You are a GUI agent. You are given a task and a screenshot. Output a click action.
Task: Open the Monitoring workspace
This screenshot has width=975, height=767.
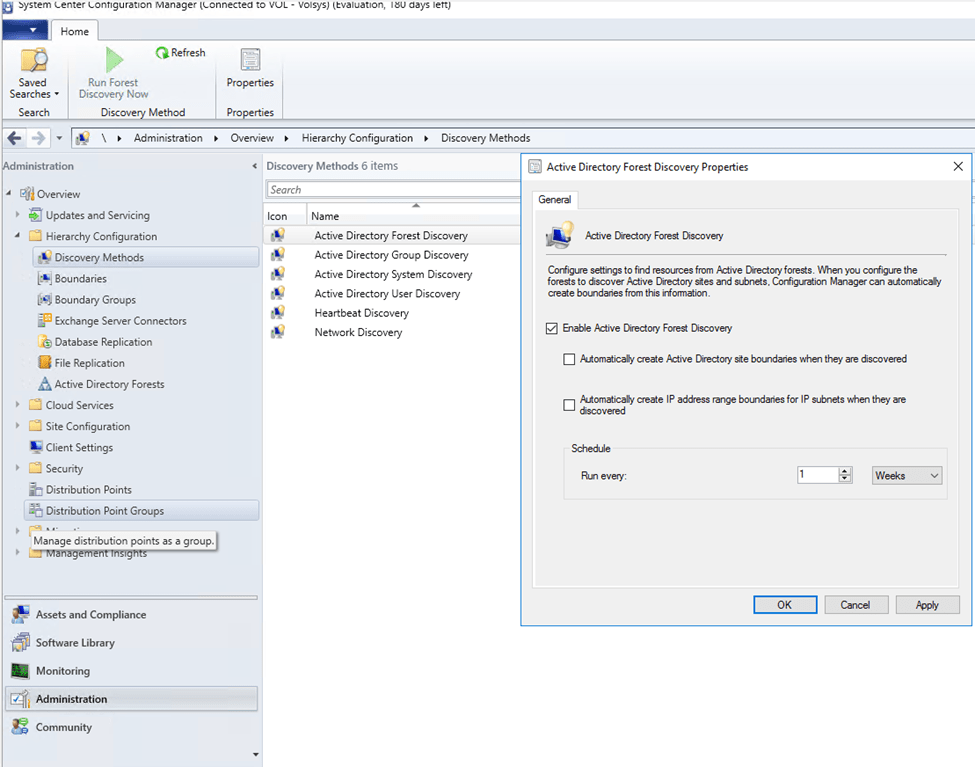(62, 671)
